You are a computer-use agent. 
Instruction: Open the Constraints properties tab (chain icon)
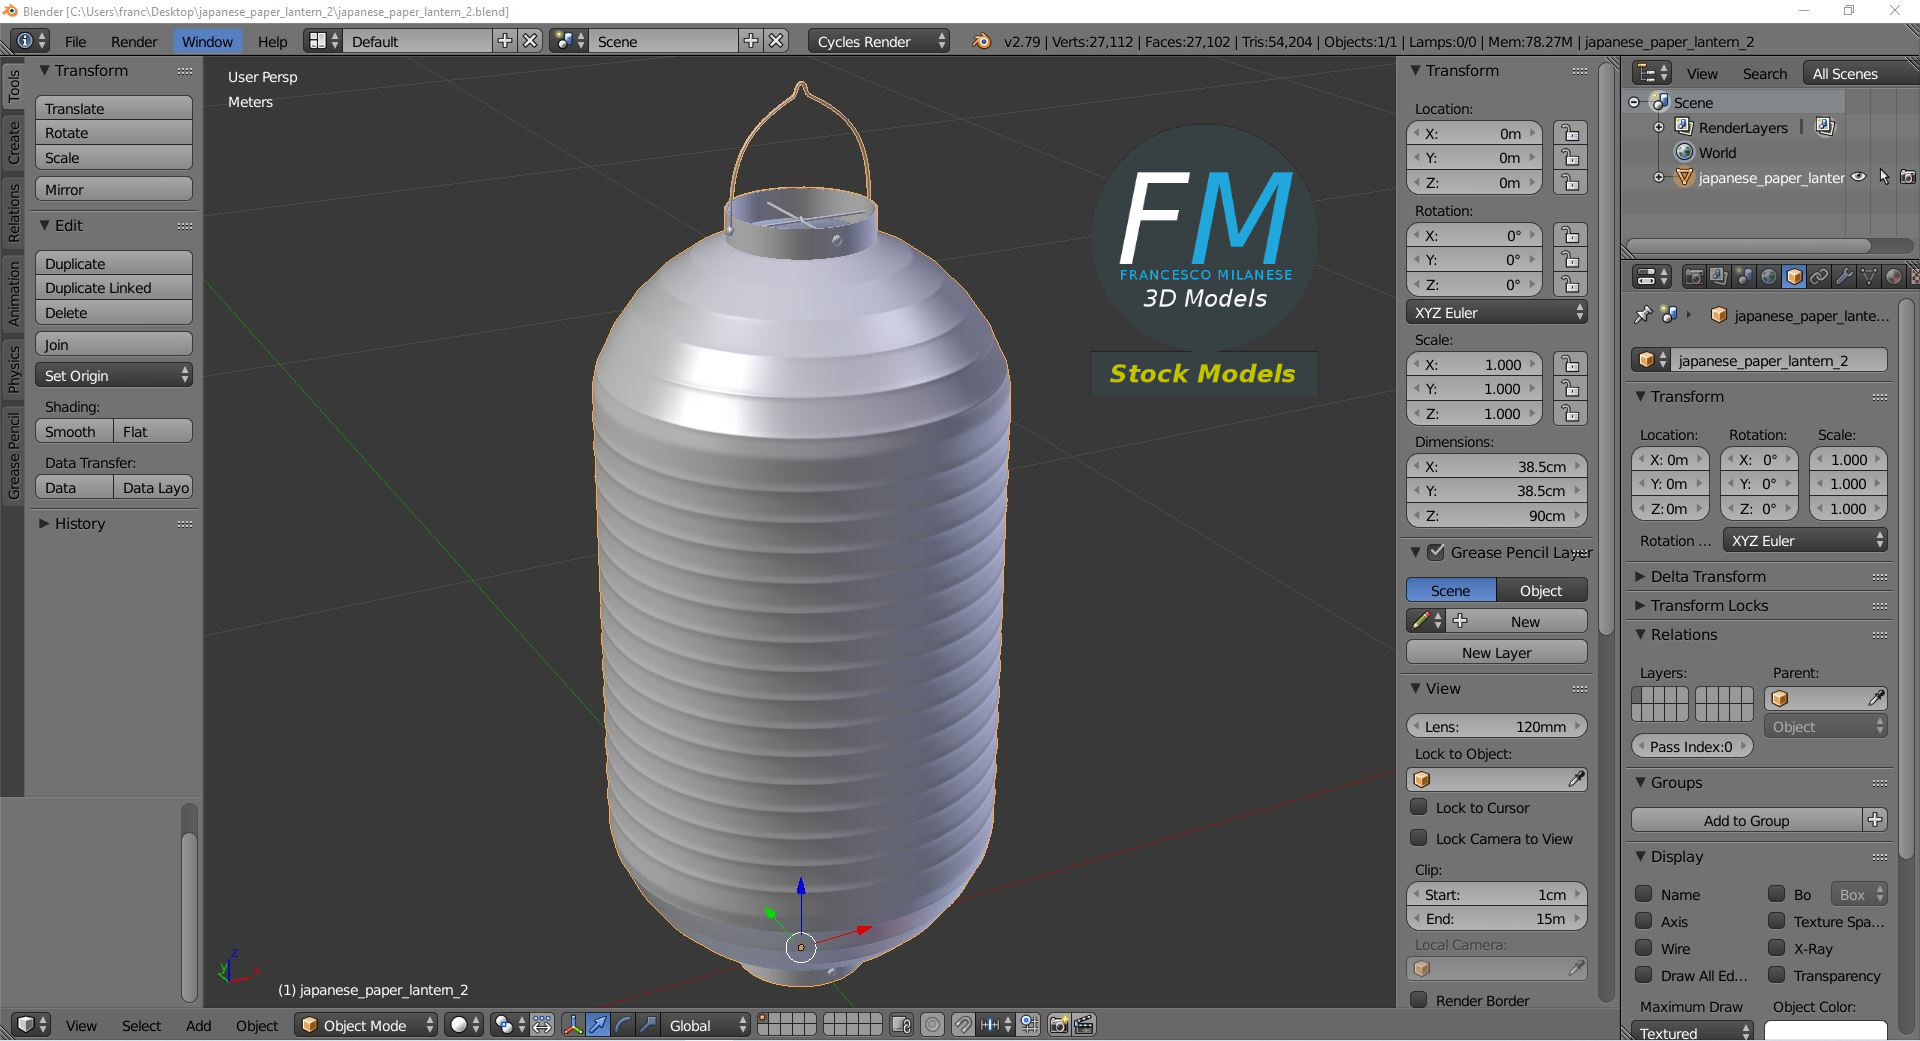click(x=1819, y=277)
